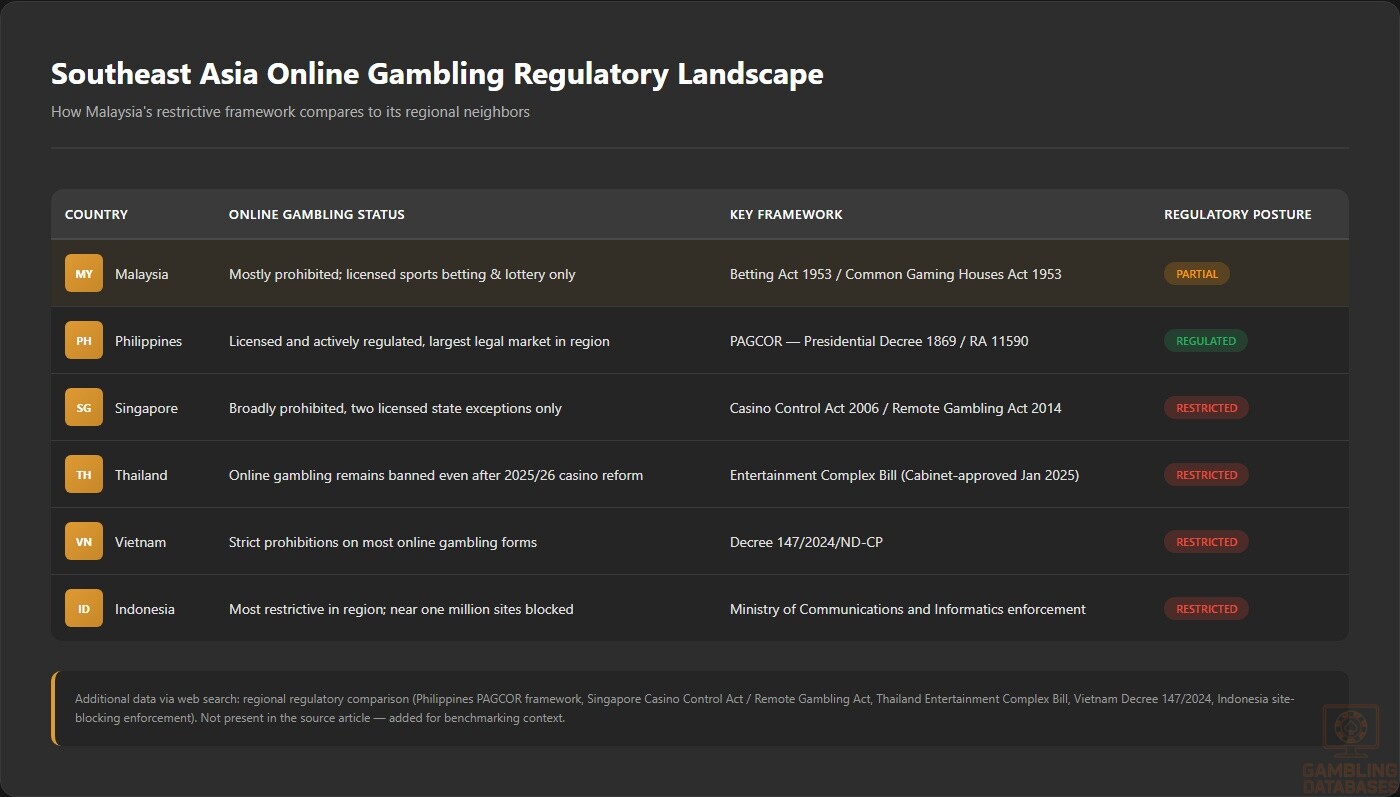Select the Thailand Entertainment Complex Bill cell
Image resolution: width=1400 pixels, height=797 pixels.
coord(904,475)
